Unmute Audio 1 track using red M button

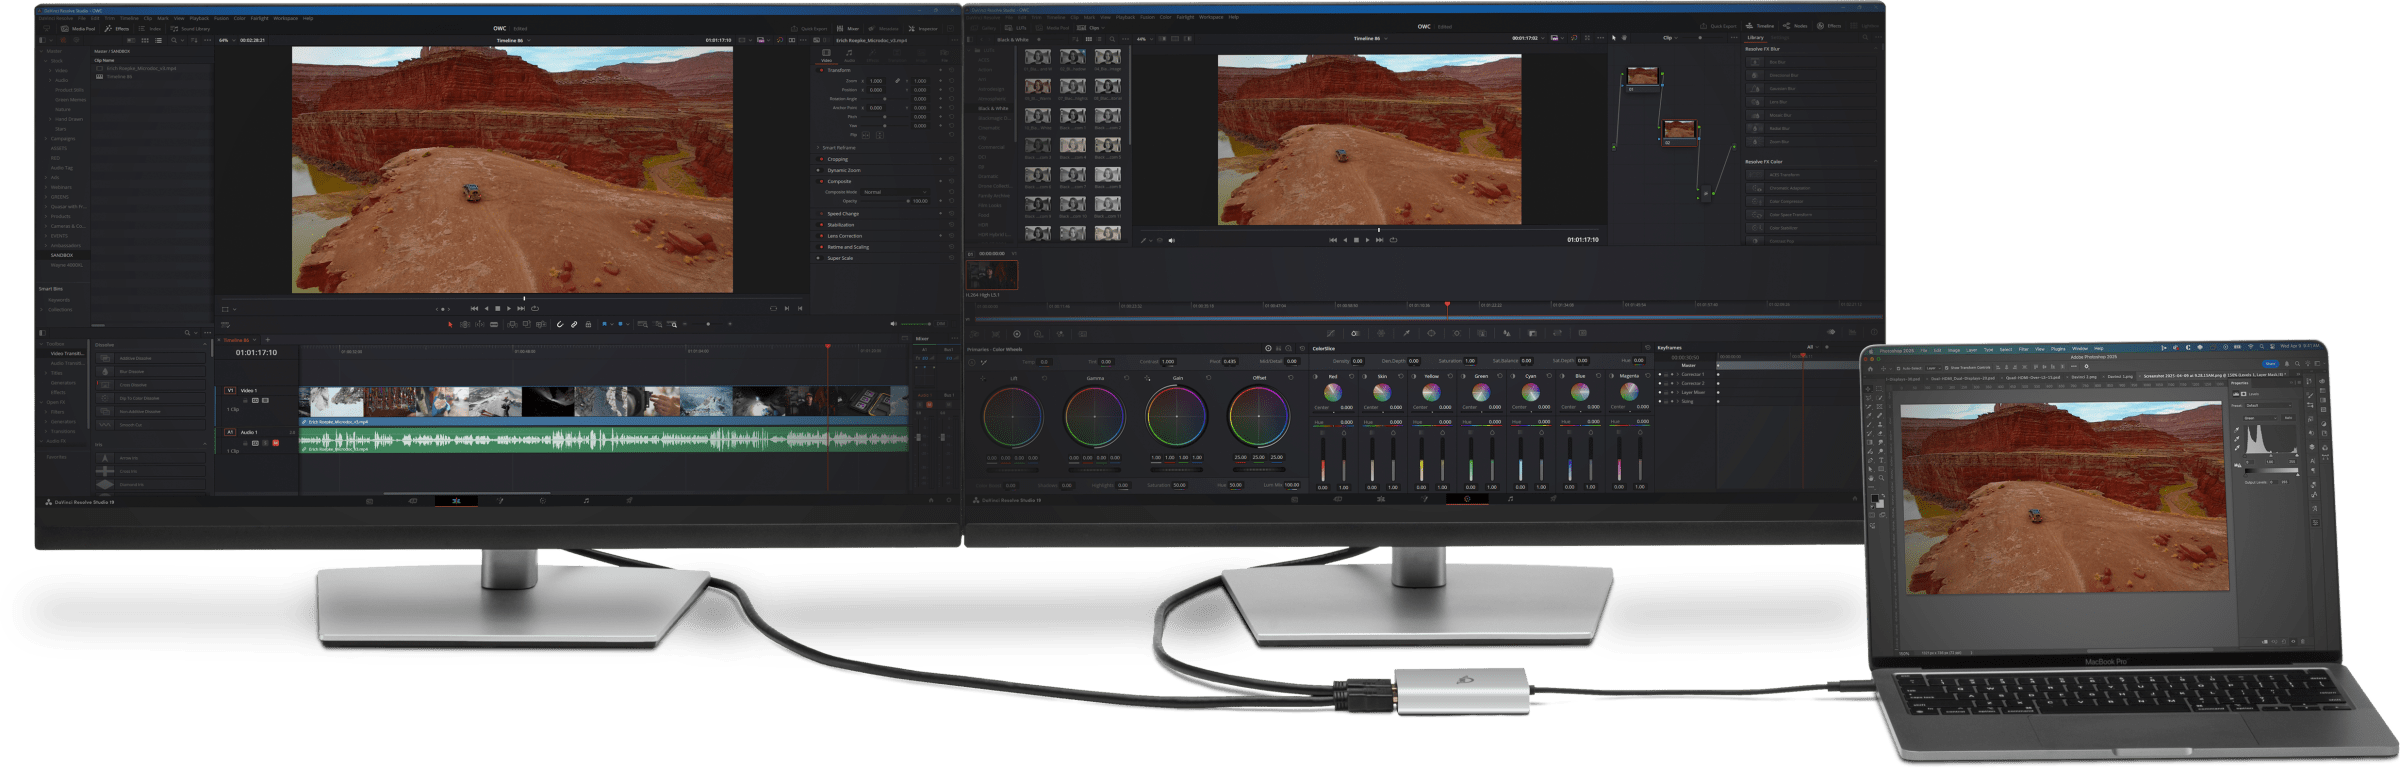click(x=275, y=443)
